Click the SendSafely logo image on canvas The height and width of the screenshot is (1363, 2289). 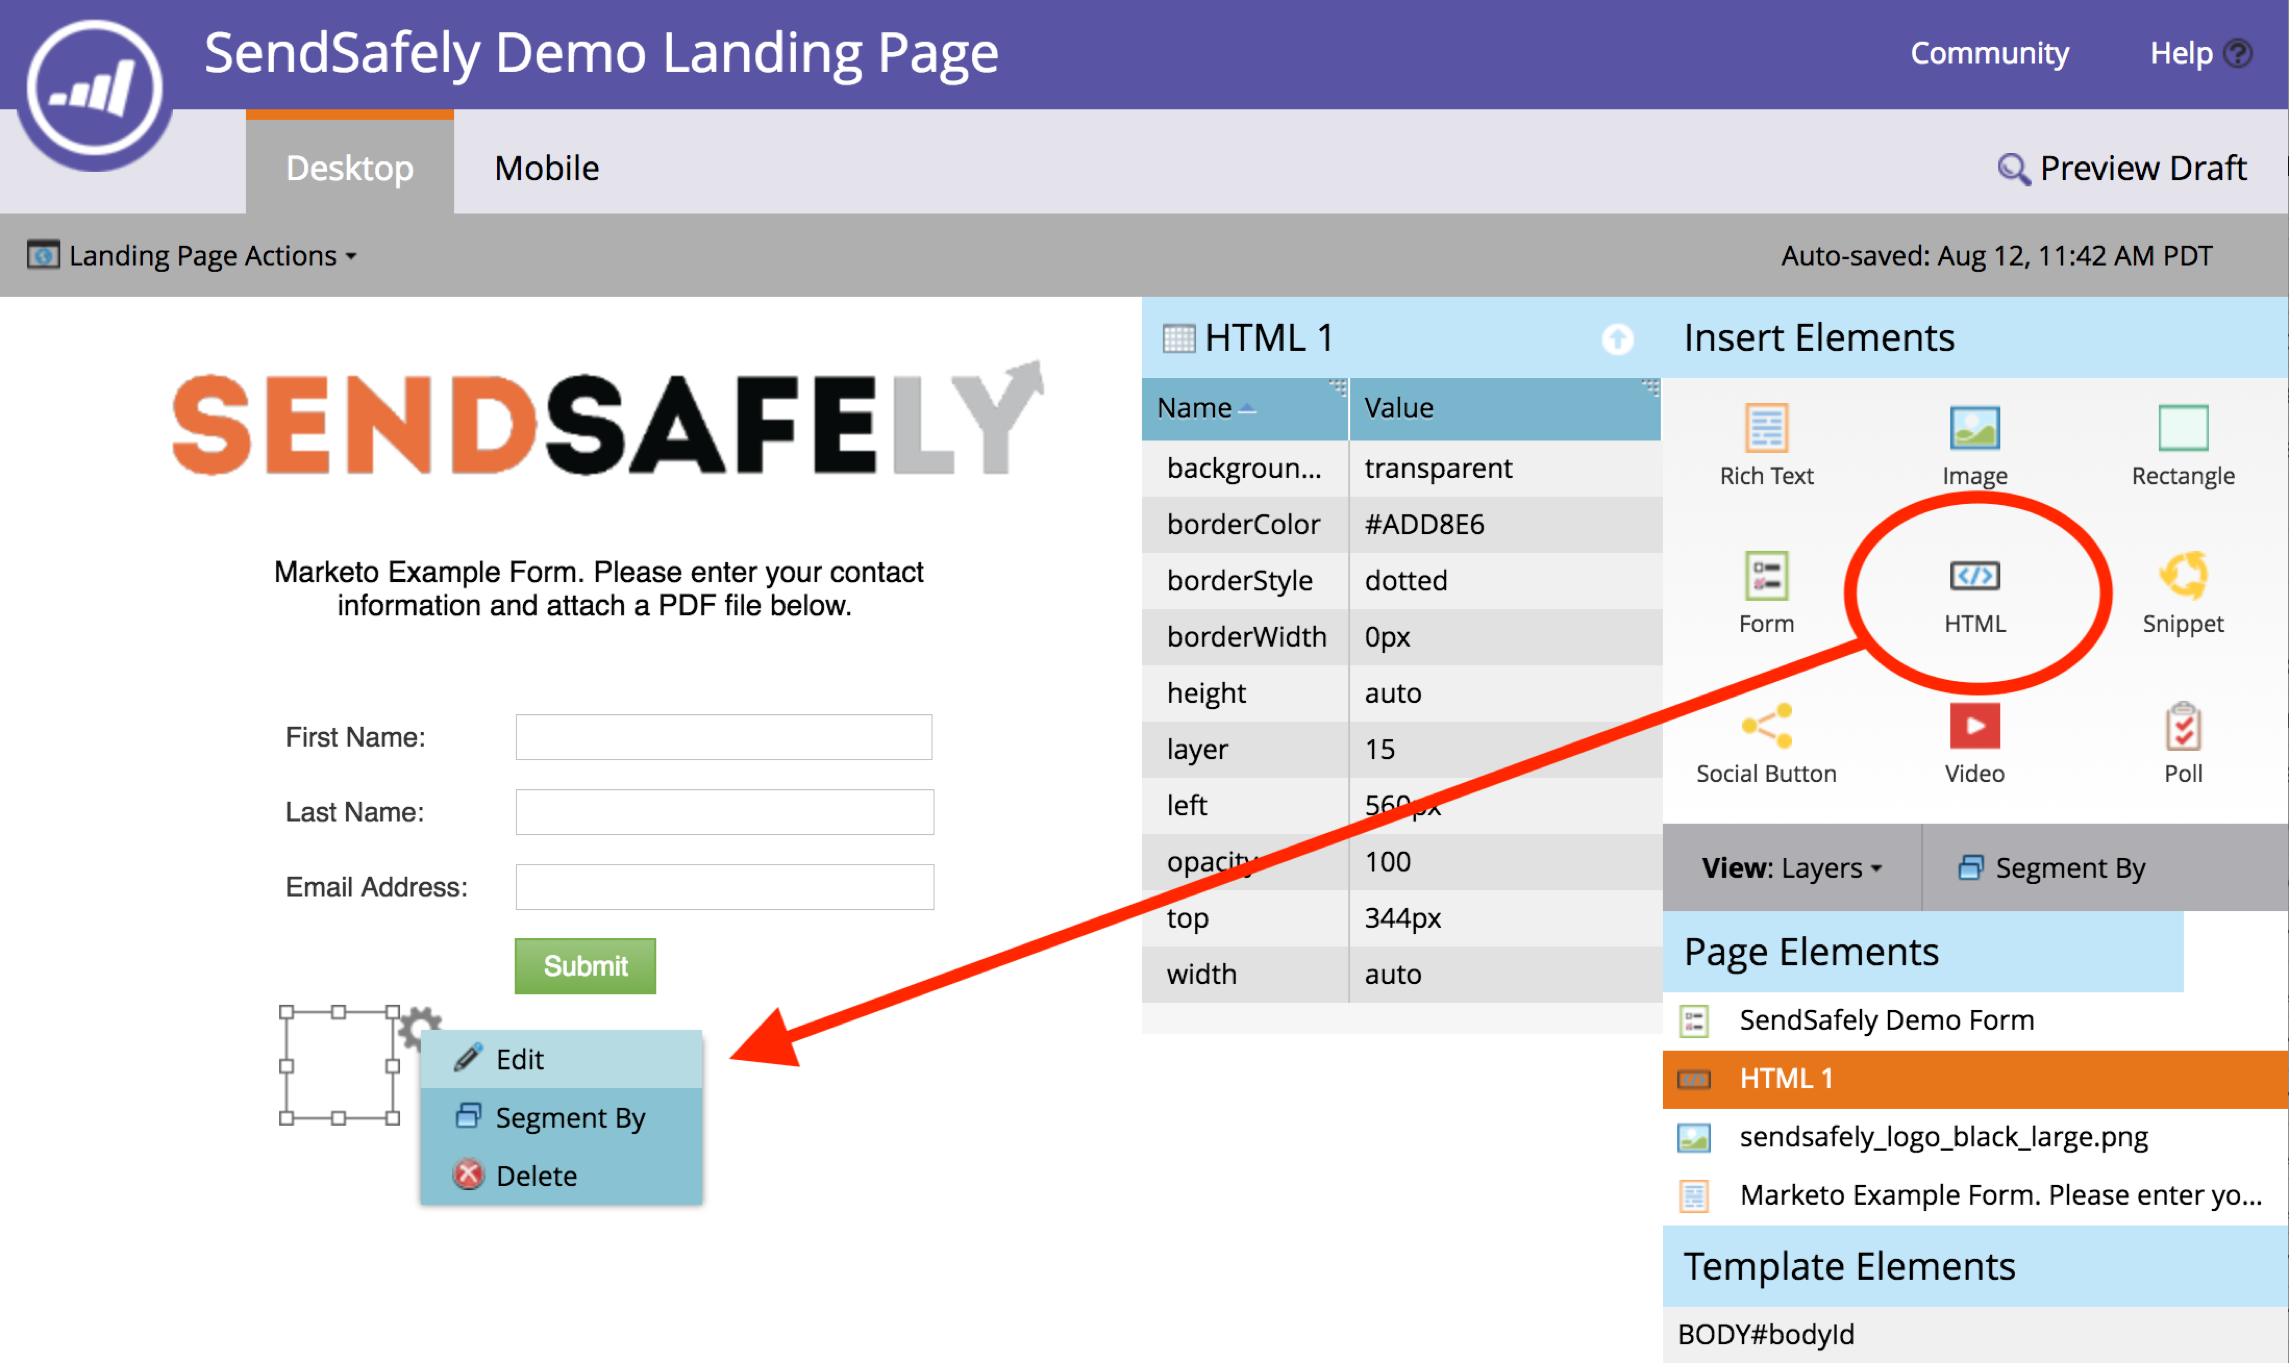pyautogui.click(x=608, y=420)
